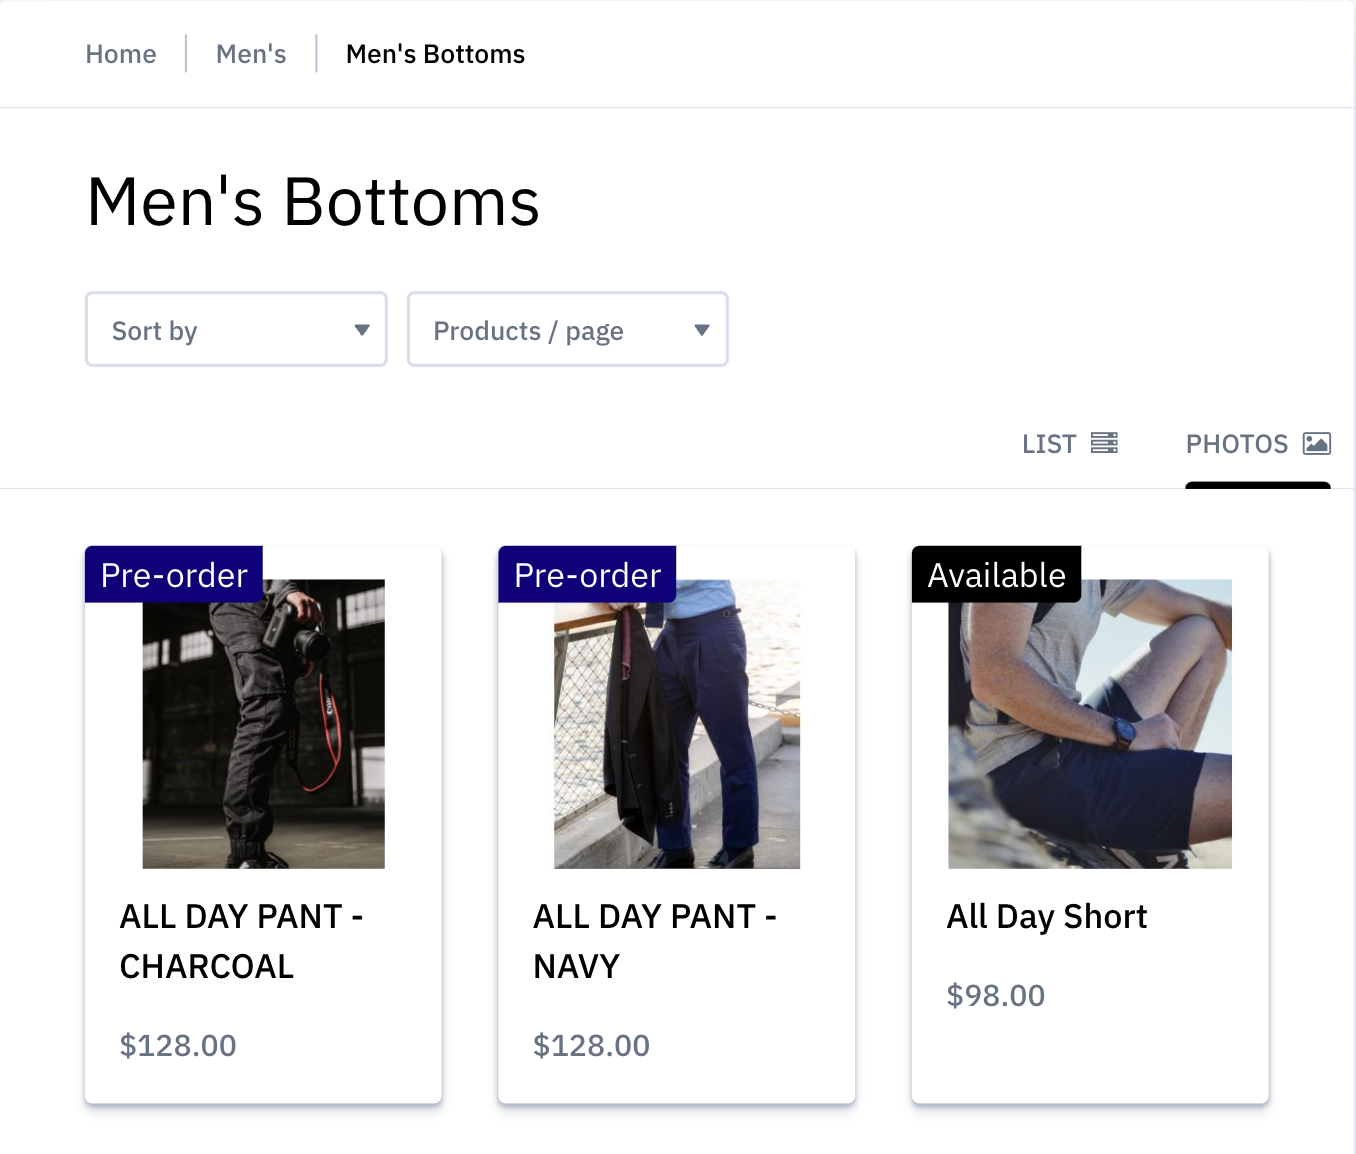Open the Sort by dropdown
The height and width of the screenshot is (1154, 1356).
(236, 330)
